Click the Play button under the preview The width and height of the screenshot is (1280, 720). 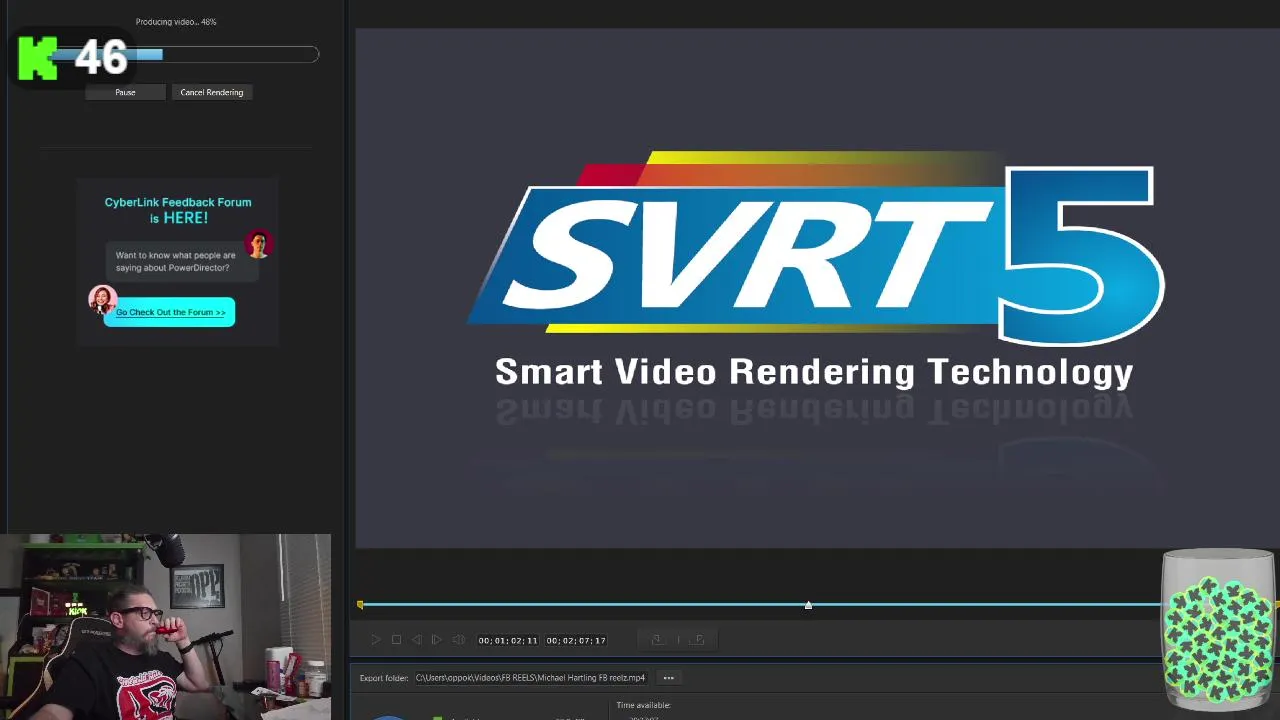click(376, 640)
